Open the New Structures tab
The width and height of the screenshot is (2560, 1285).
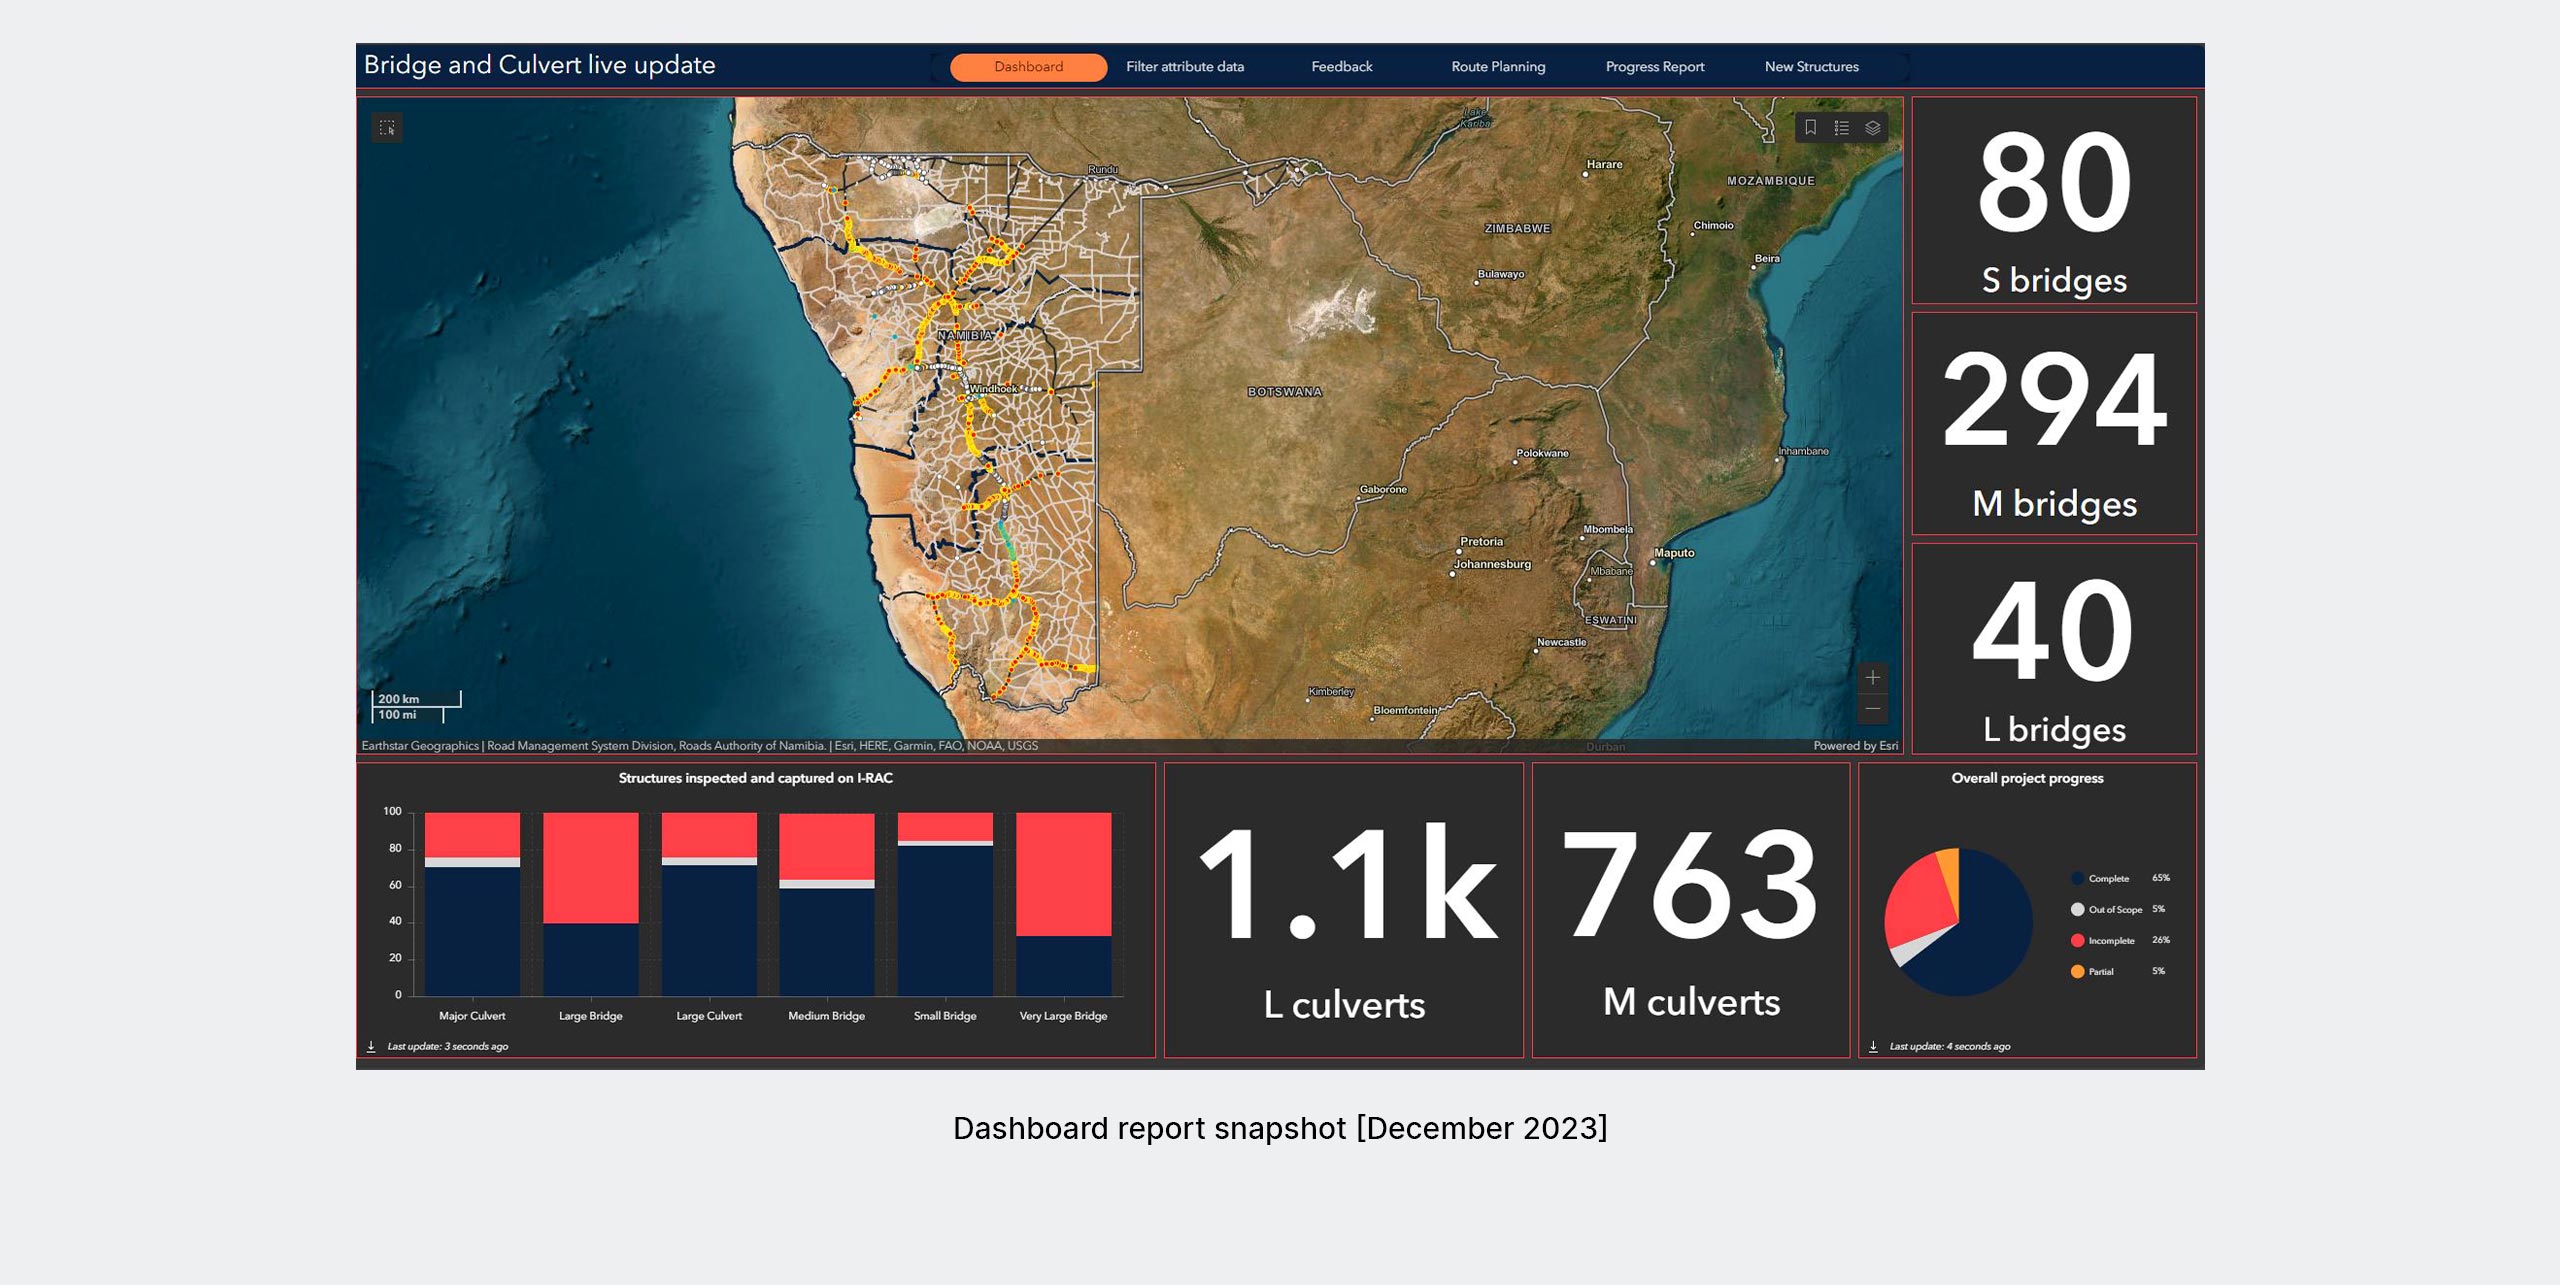(1811, 67)
